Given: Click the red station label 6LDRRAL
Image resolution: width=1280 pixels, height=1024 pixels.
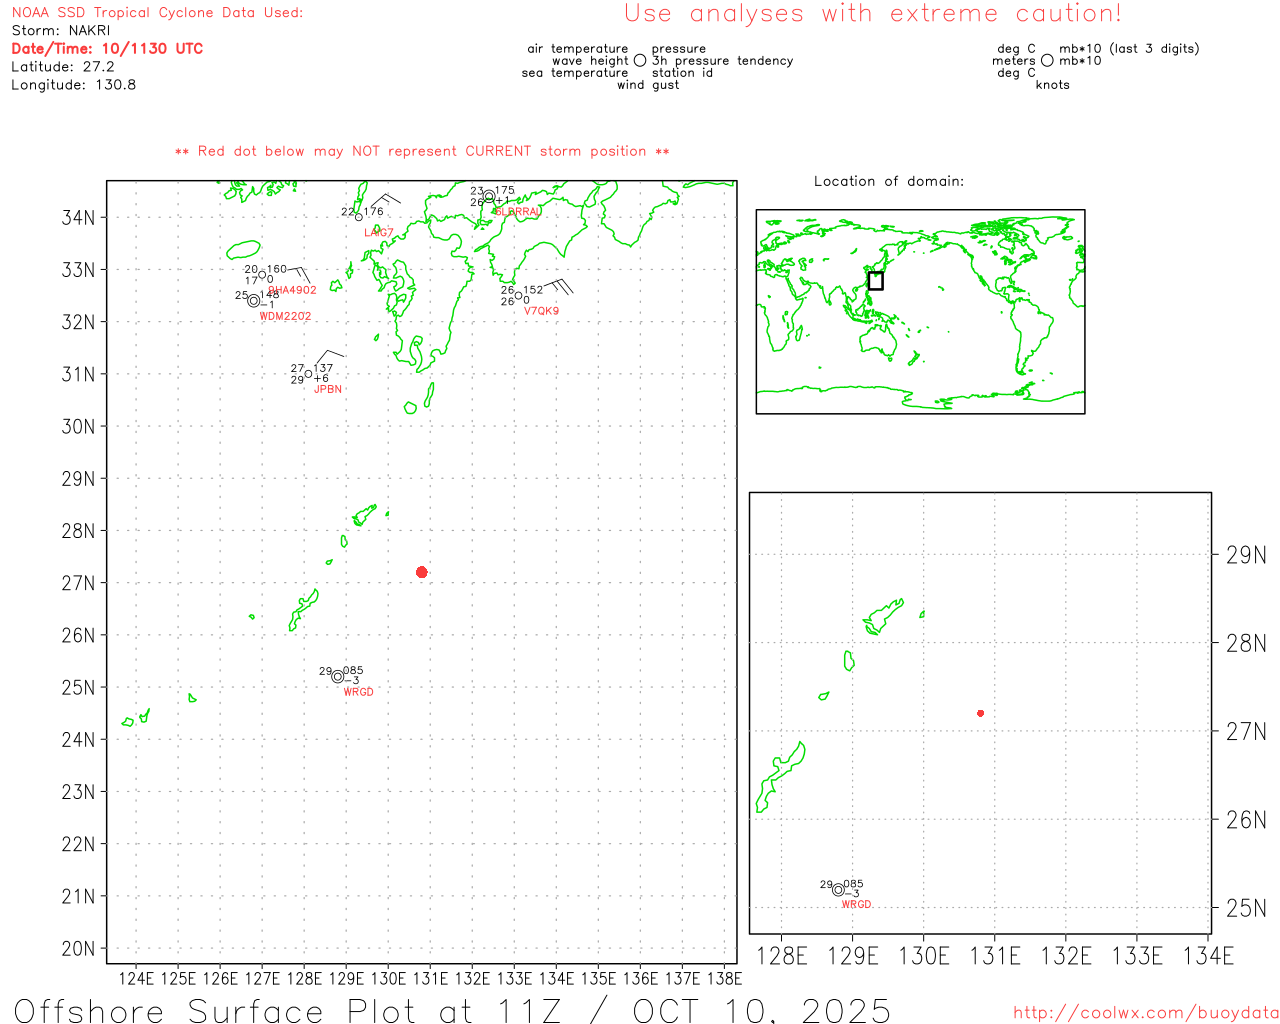Looking at the screenshot, I should click(x=518, y=212).
